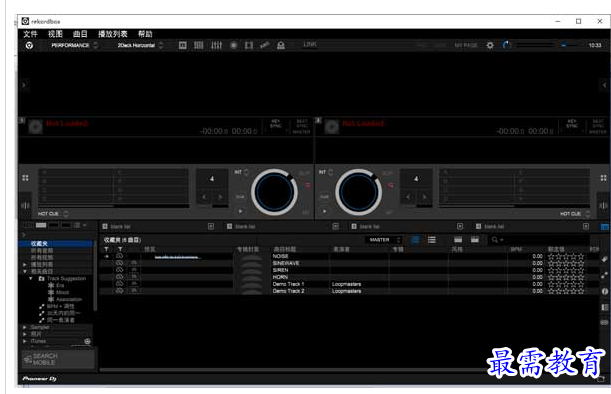This screenshot has width=611, height=394.
Task: Toggle BEAT SYNC on deck 1
Action: pos(302,124)
